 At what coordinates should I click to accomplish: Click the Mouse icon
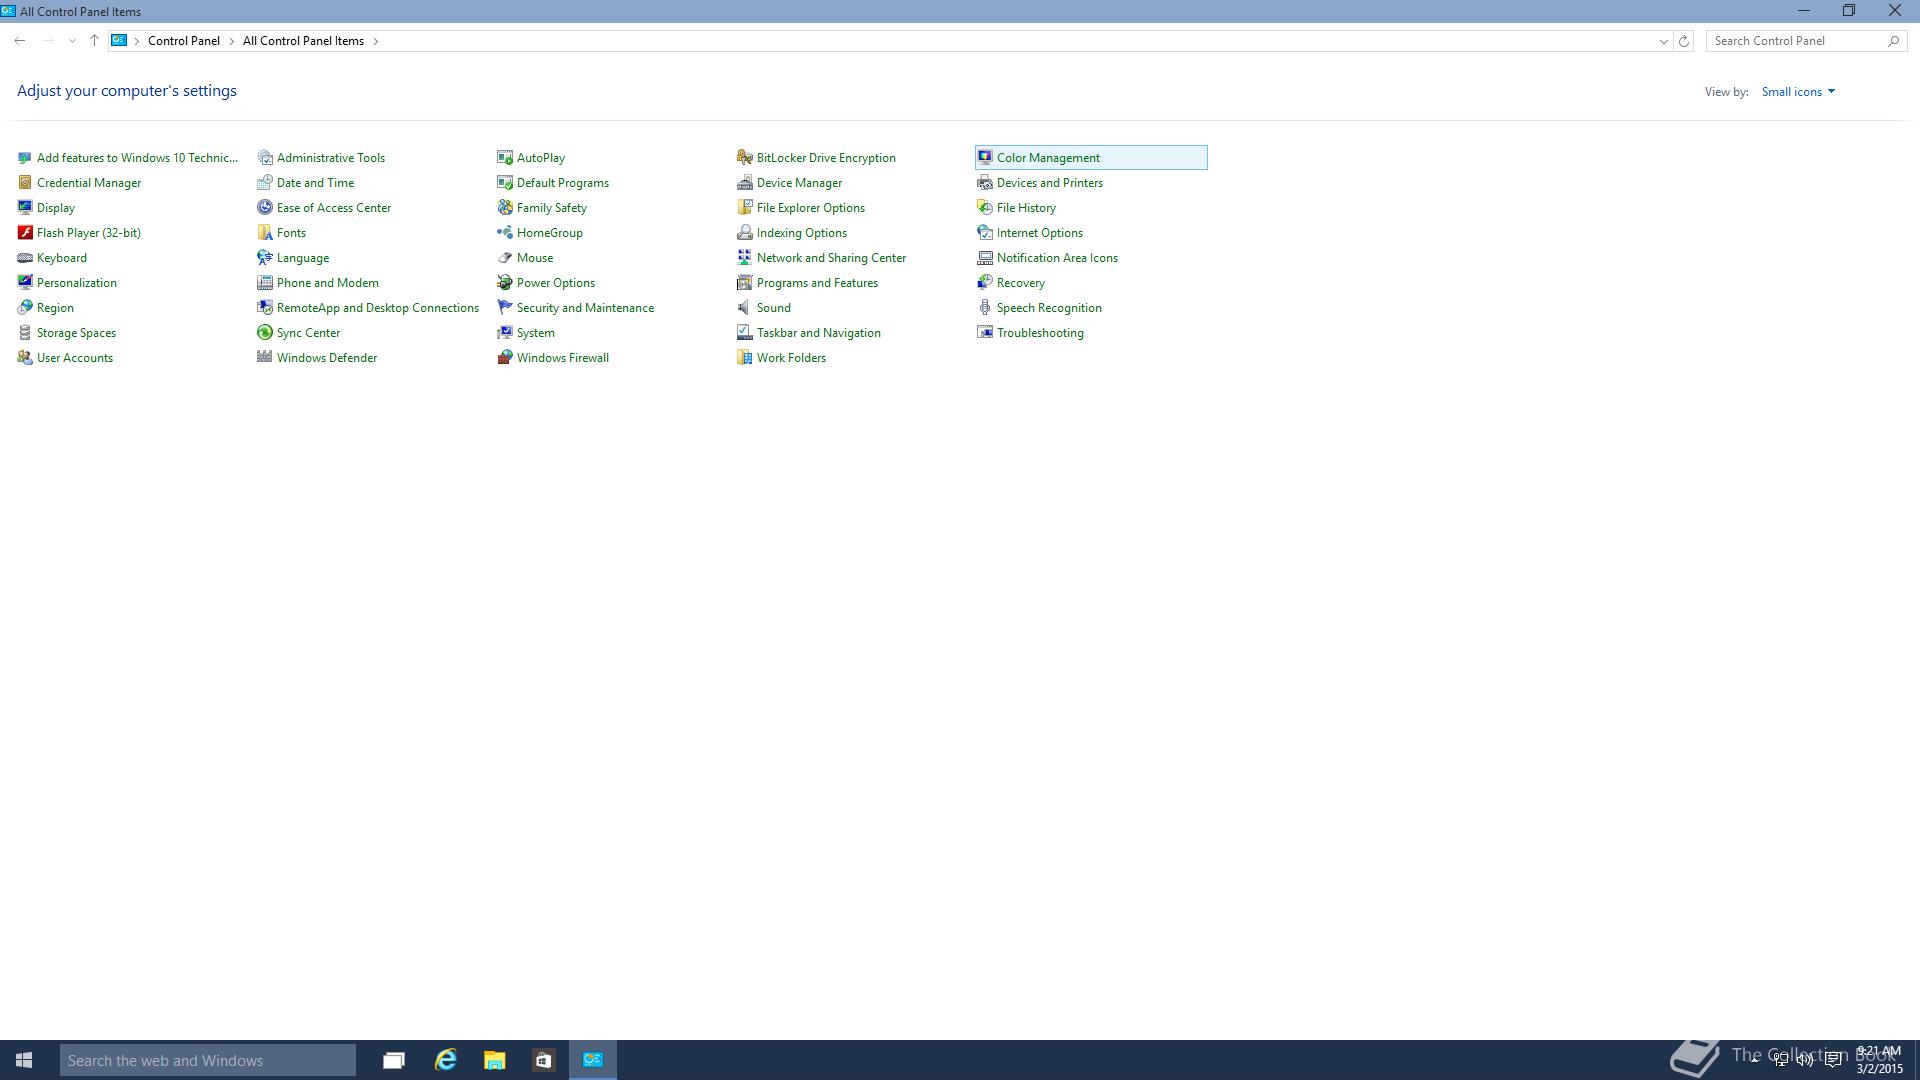(505, 258)
